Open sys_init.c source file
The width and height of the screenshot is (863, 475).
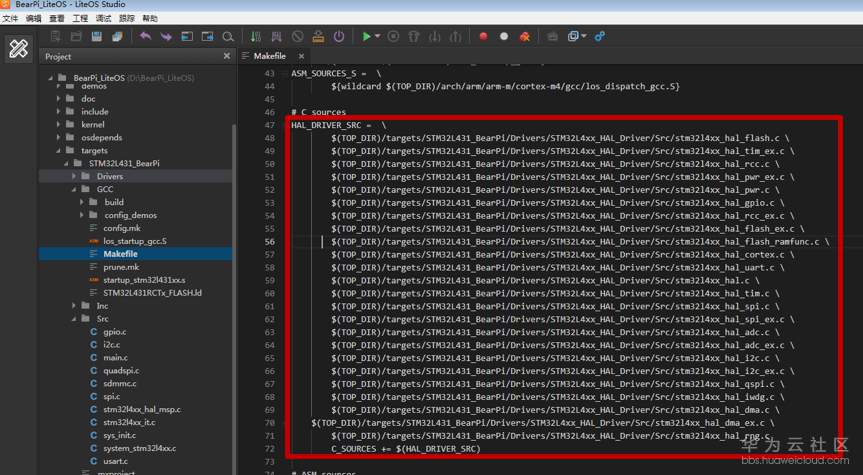coord(119,435)
